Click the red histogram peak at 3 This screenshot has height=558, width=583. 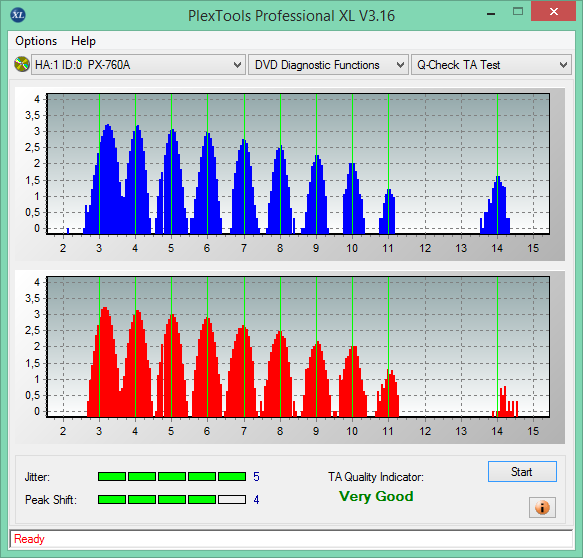[x=106, y=361]
